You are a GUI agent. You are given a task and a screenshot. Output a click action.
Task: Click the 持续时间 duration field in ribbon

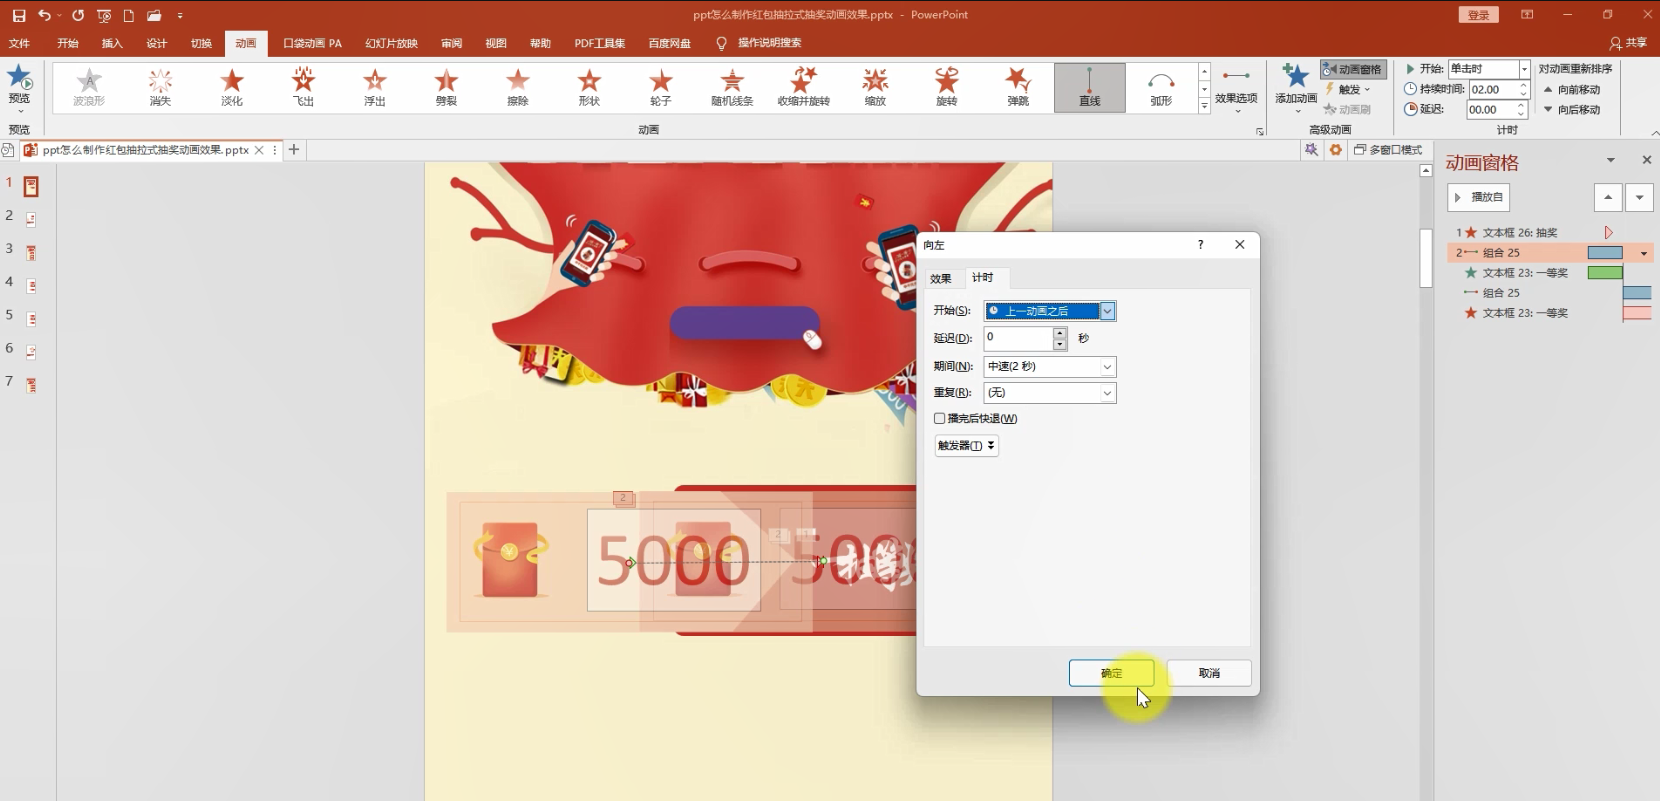pos(1492,89)
